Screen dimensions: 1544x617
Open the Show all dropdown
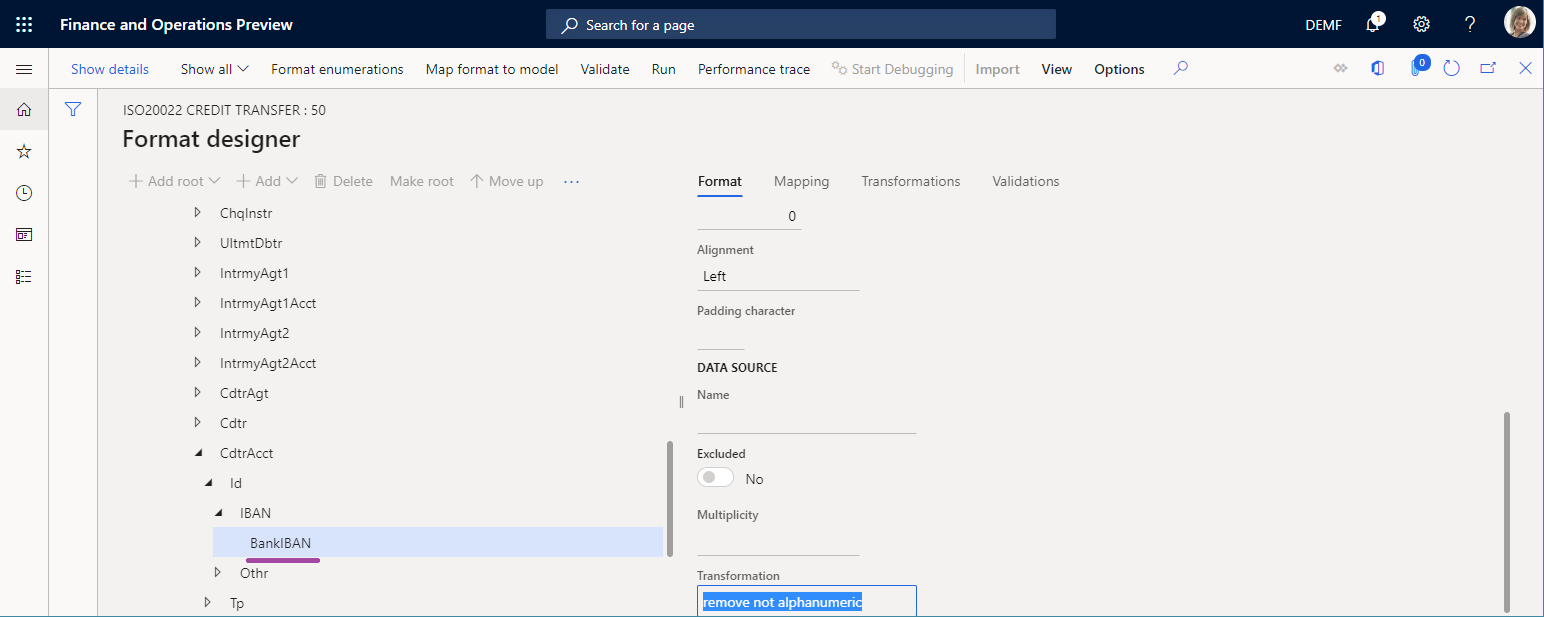click(x=214, y=69)
